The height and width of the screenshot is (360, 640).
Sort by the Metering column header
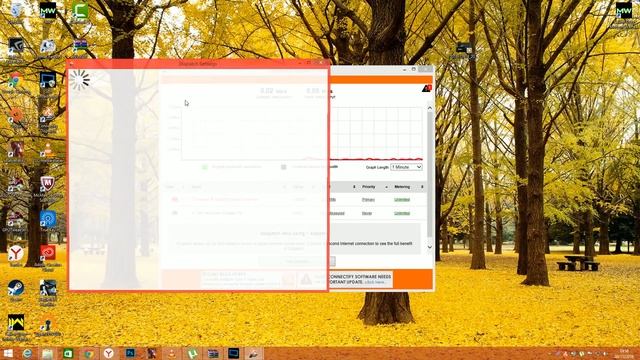tap(402, 187)
